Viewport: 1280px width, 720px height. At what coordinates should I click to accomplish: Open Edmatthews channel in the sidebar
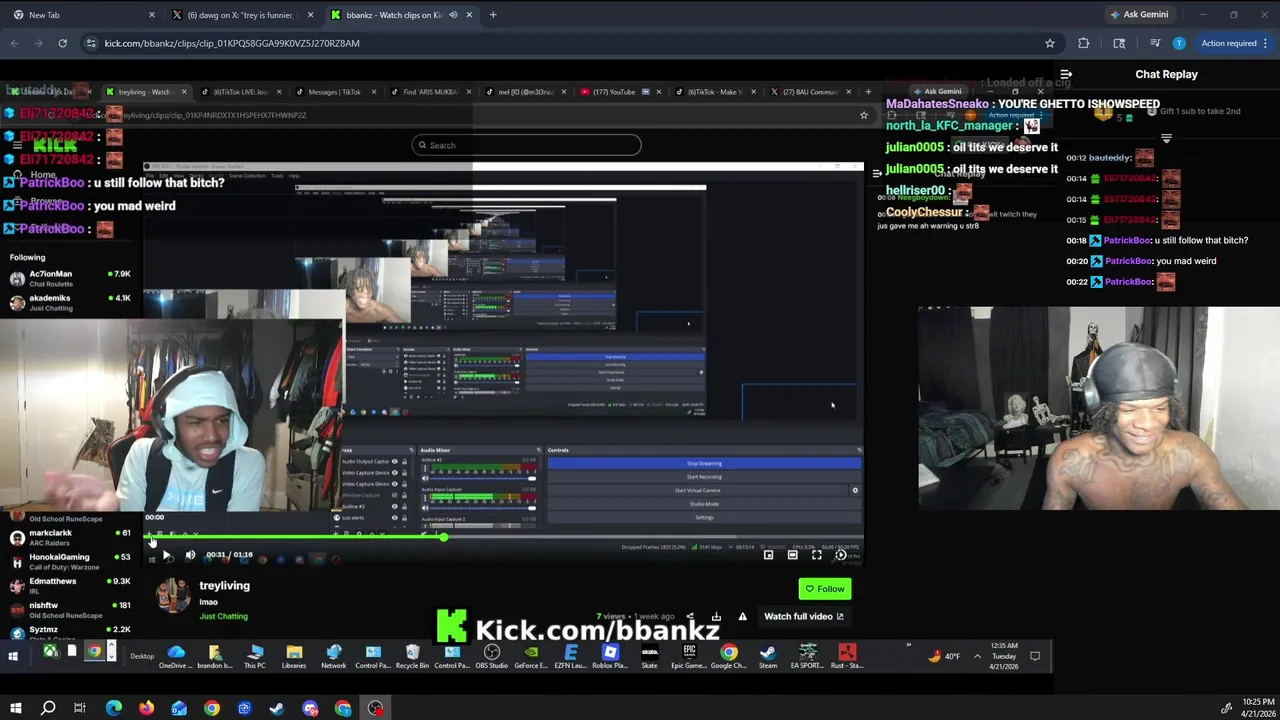pyautogui.click(x=70, y=585)
